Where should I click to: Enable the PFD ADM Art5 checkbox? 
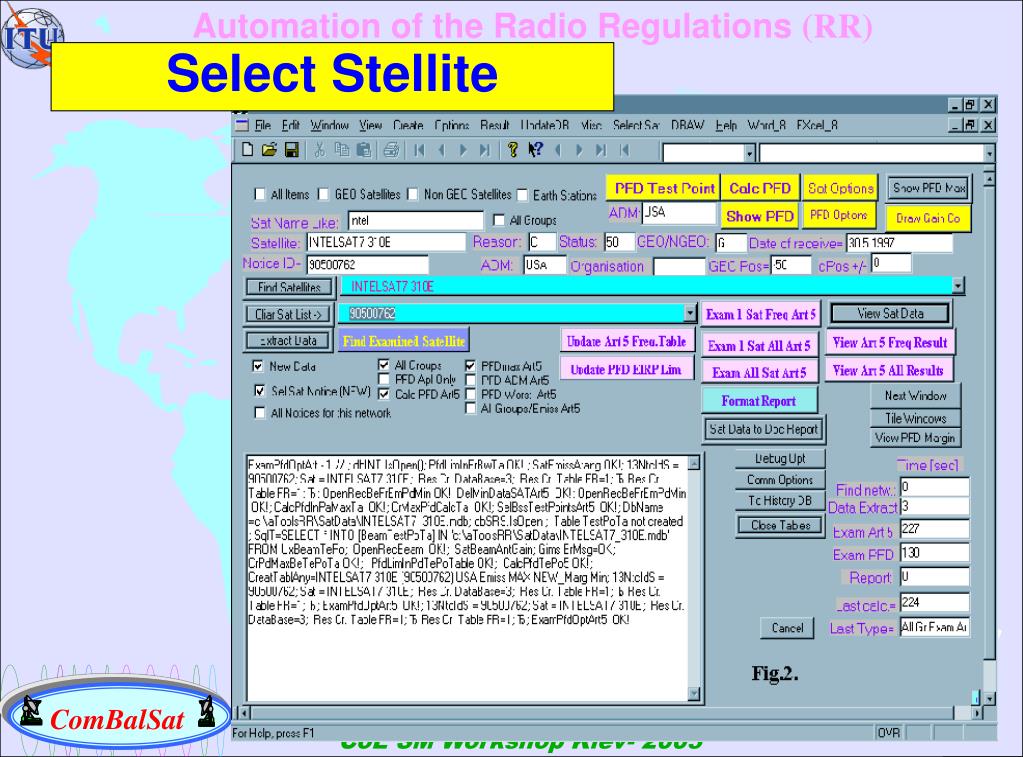pyautogui.click(x=470, y=379)
